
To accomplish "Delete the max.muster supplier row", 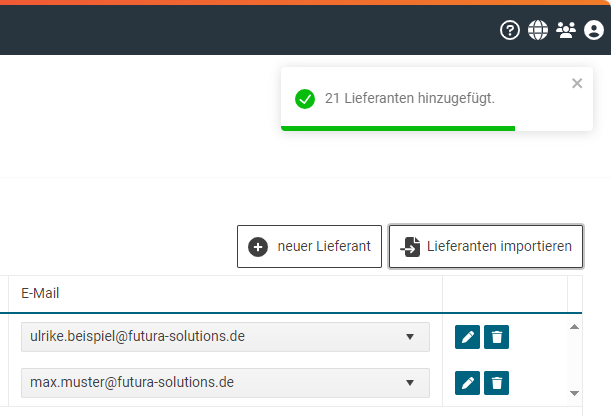I will 496,382.
